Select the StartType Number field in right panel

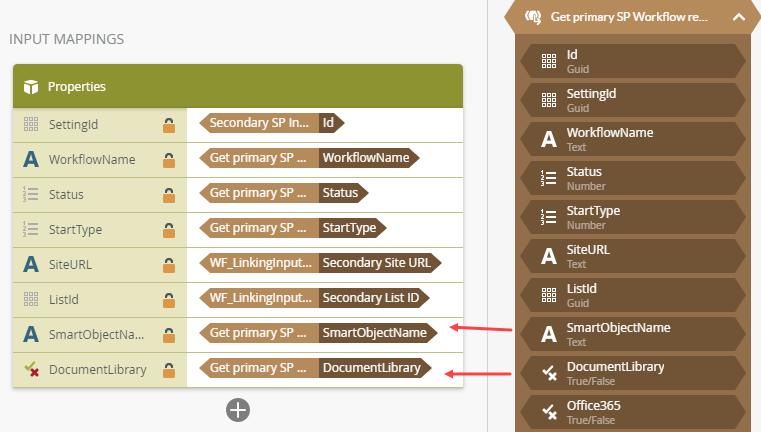coord(631,216)
